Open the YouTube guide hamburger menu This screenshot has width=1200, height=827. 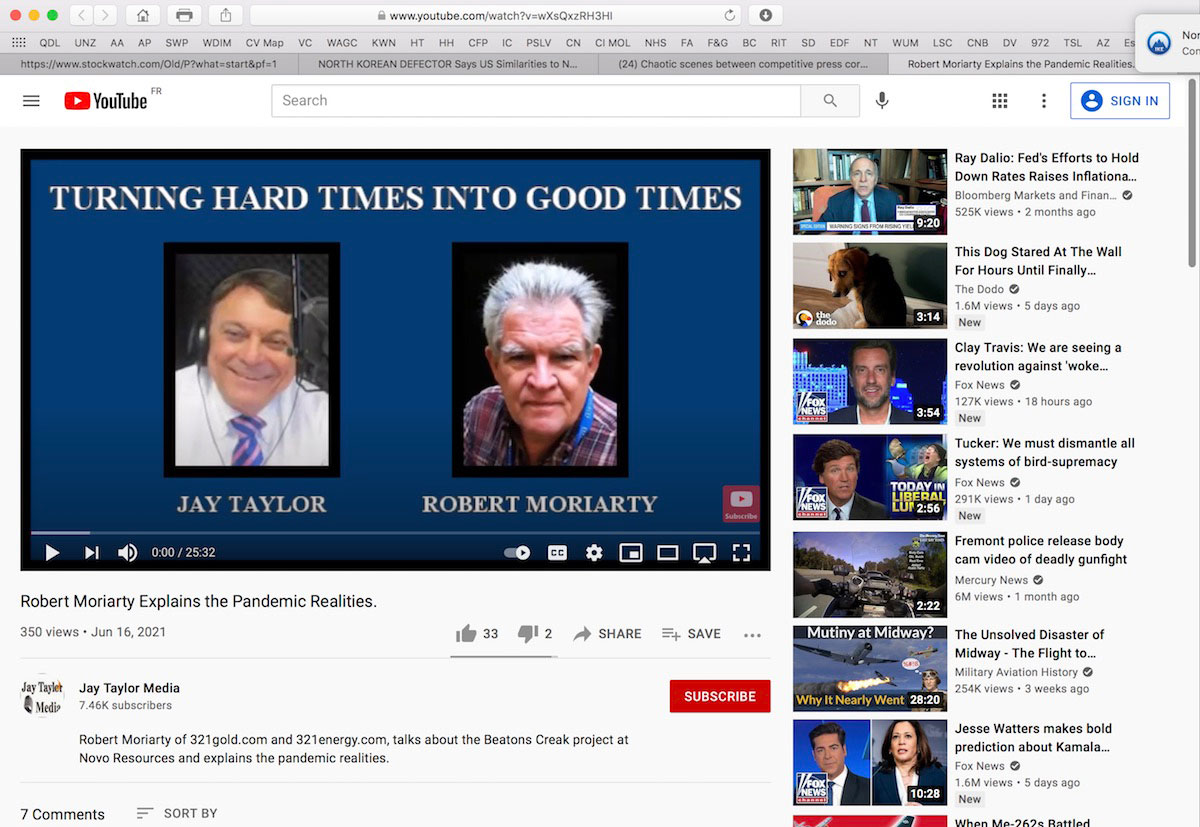coord(31,101)
